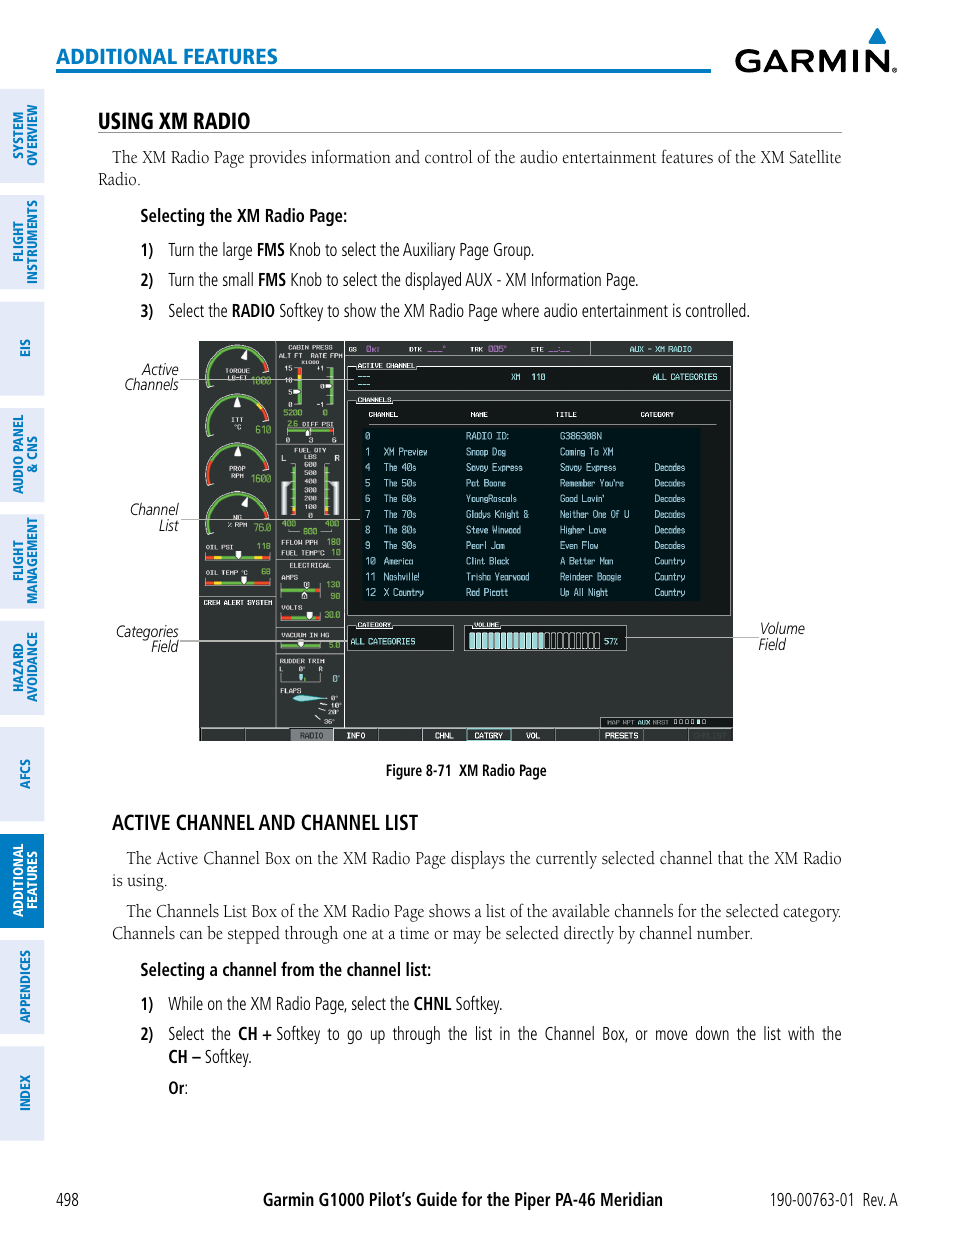Screen dimensions: 954x1235
Task: Open the Flight Management side tab
Action: [22, 560]
